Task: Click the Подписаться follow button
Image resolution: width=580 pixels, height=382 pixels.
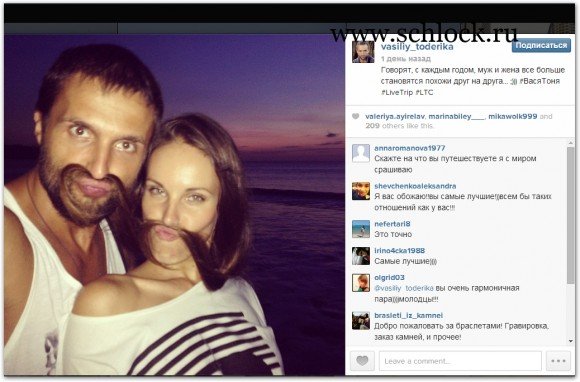Action: (541, 45)
